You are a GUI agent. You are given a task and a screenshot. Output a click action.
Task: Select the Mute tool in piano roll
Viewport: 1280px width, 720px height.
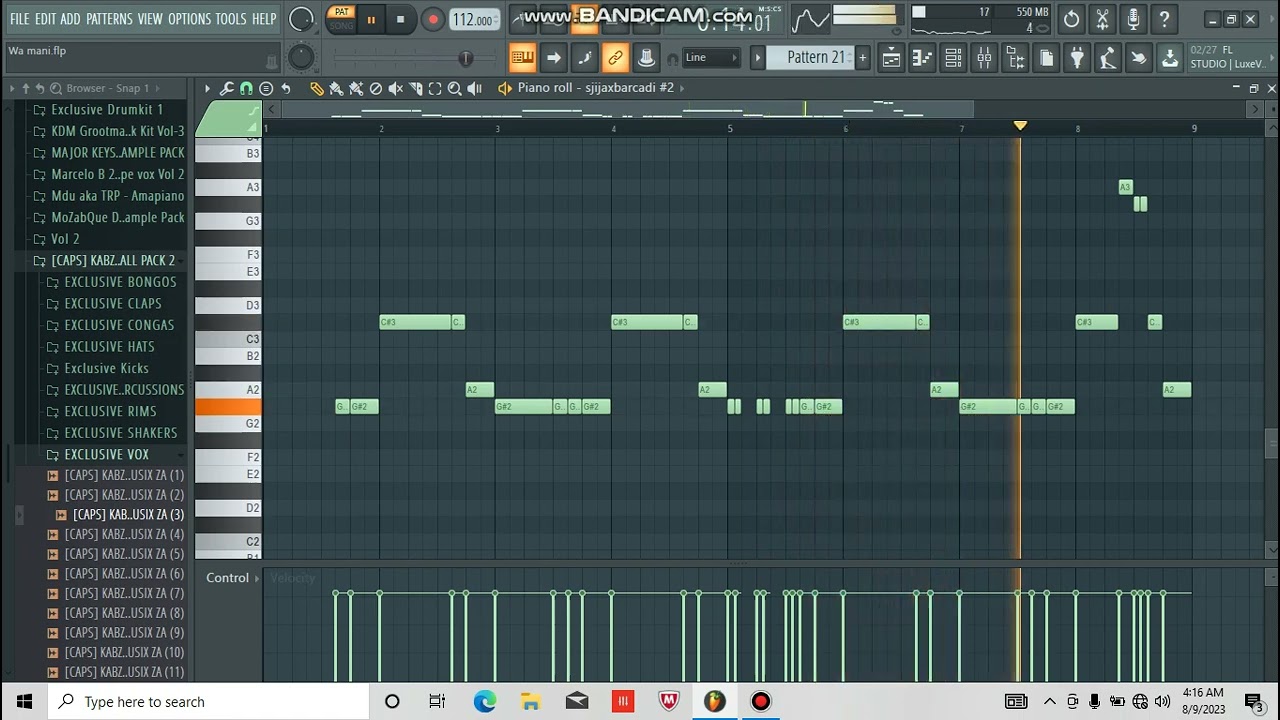[x=396, y=89]
